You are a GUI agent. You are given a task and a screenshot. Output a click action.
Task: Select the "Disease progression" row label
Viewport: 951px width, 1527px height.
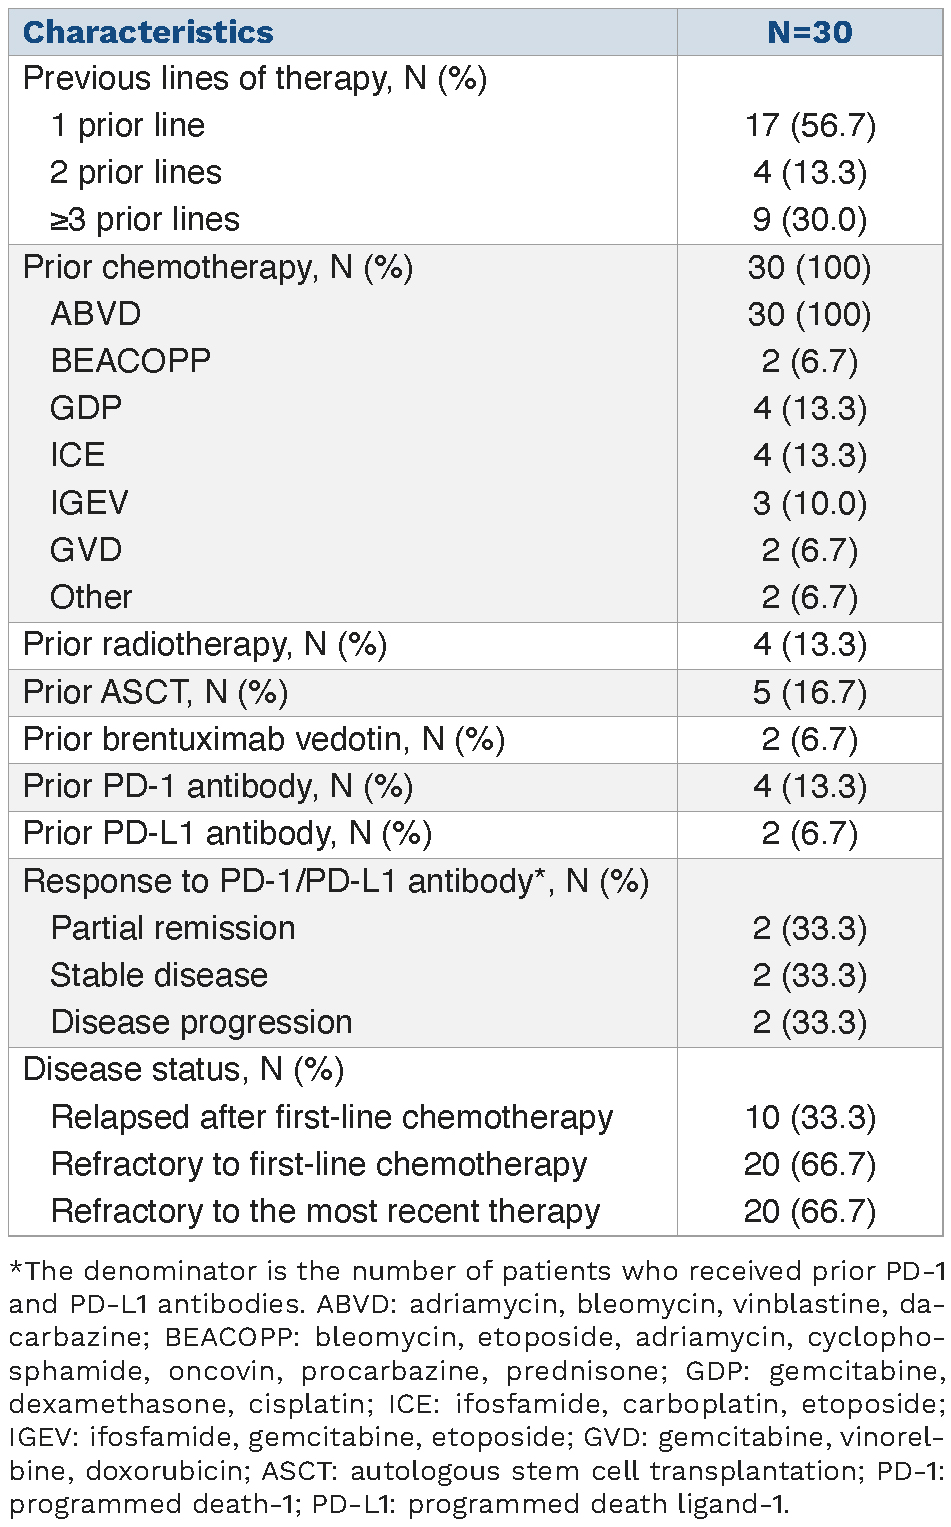coord(201,1022)
